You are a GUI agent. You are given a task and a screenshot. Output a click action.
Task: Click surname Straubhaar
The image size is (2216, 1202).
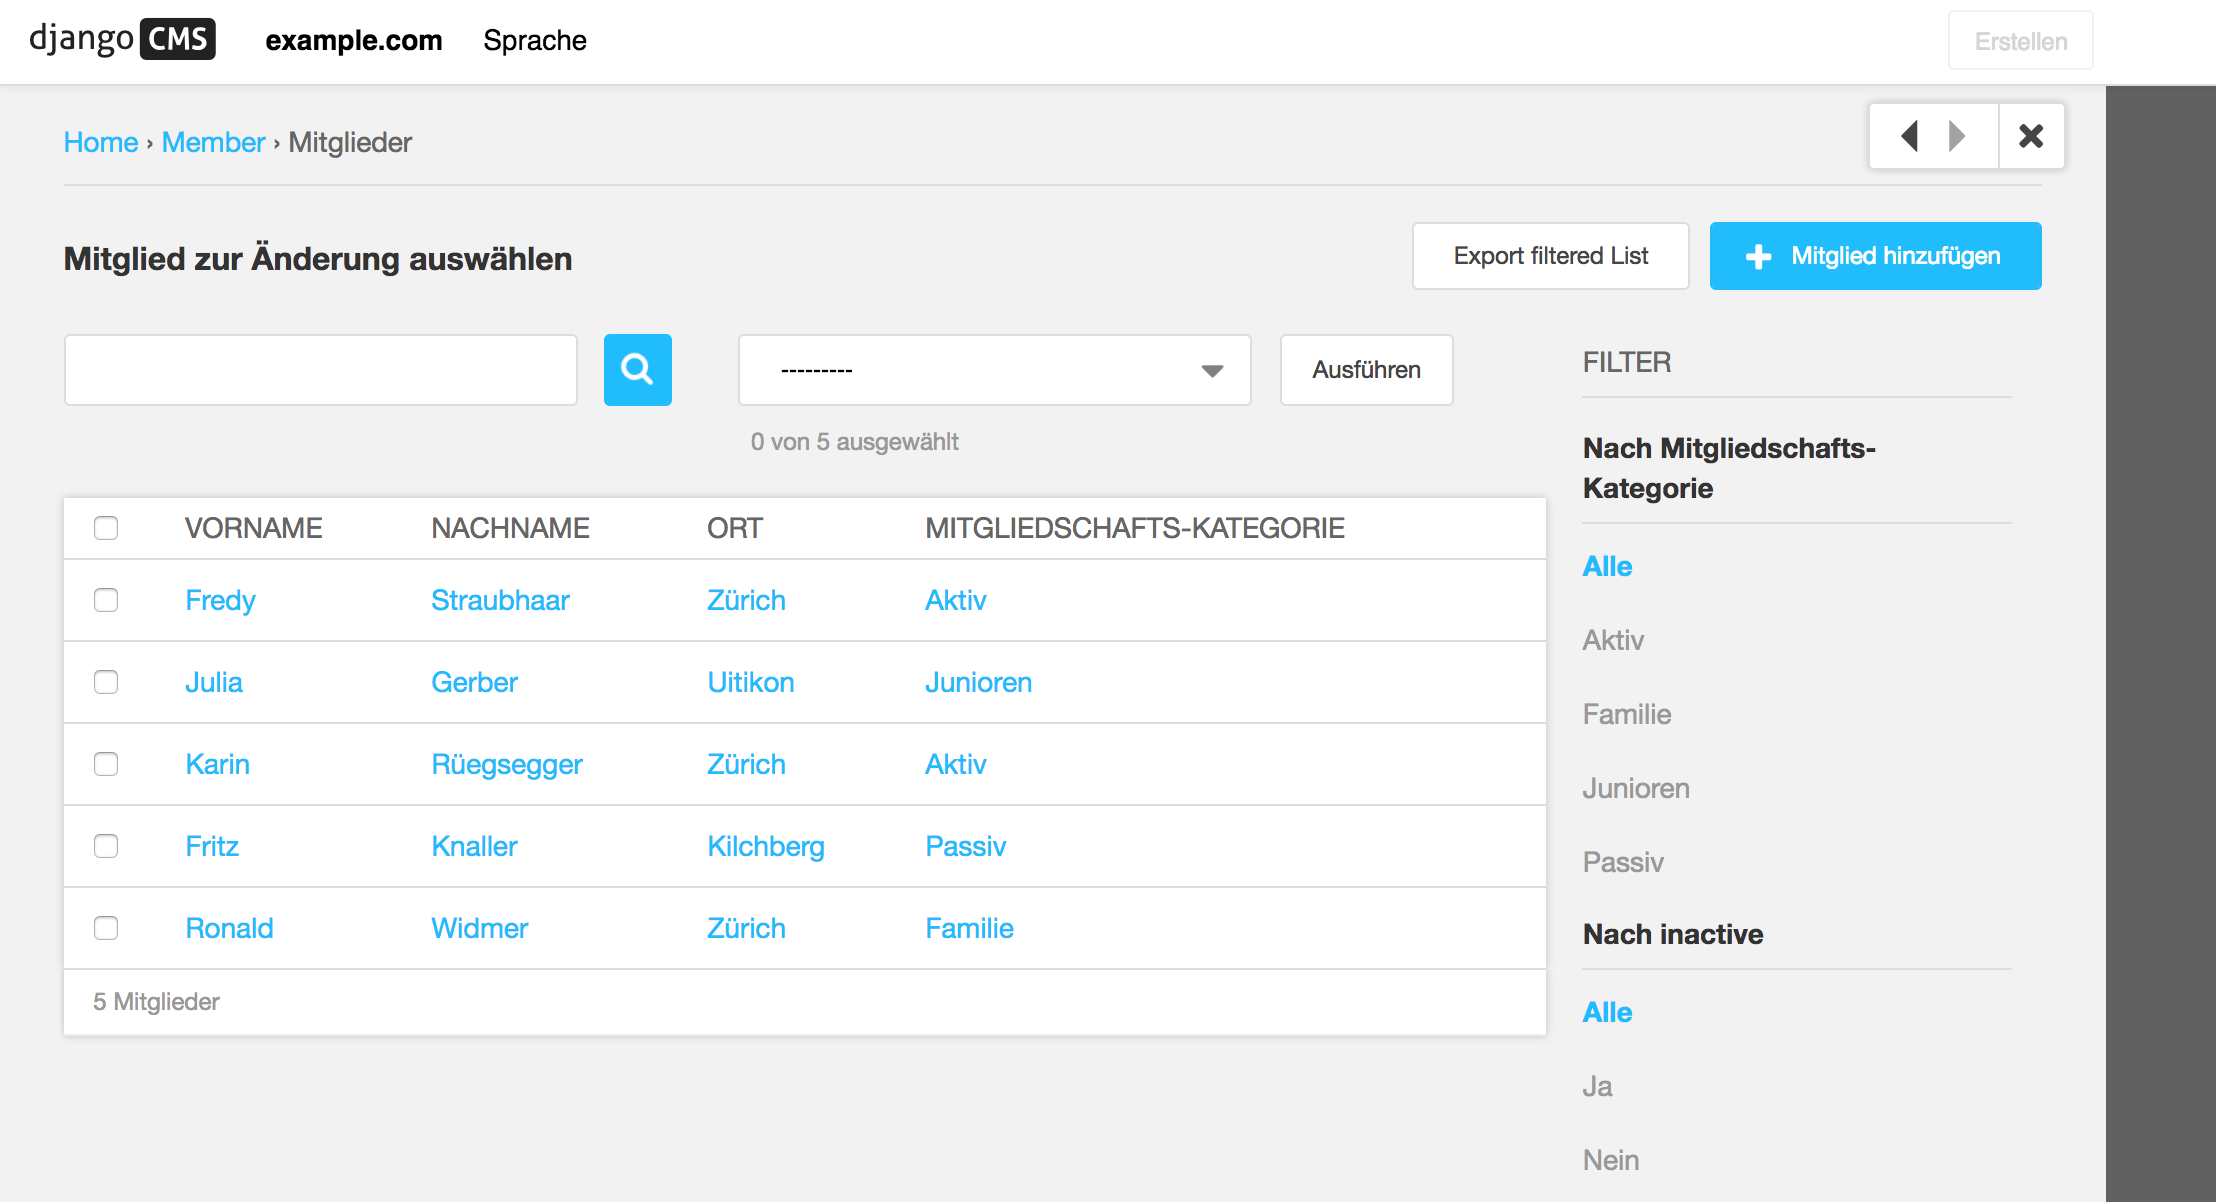(501, 600)
